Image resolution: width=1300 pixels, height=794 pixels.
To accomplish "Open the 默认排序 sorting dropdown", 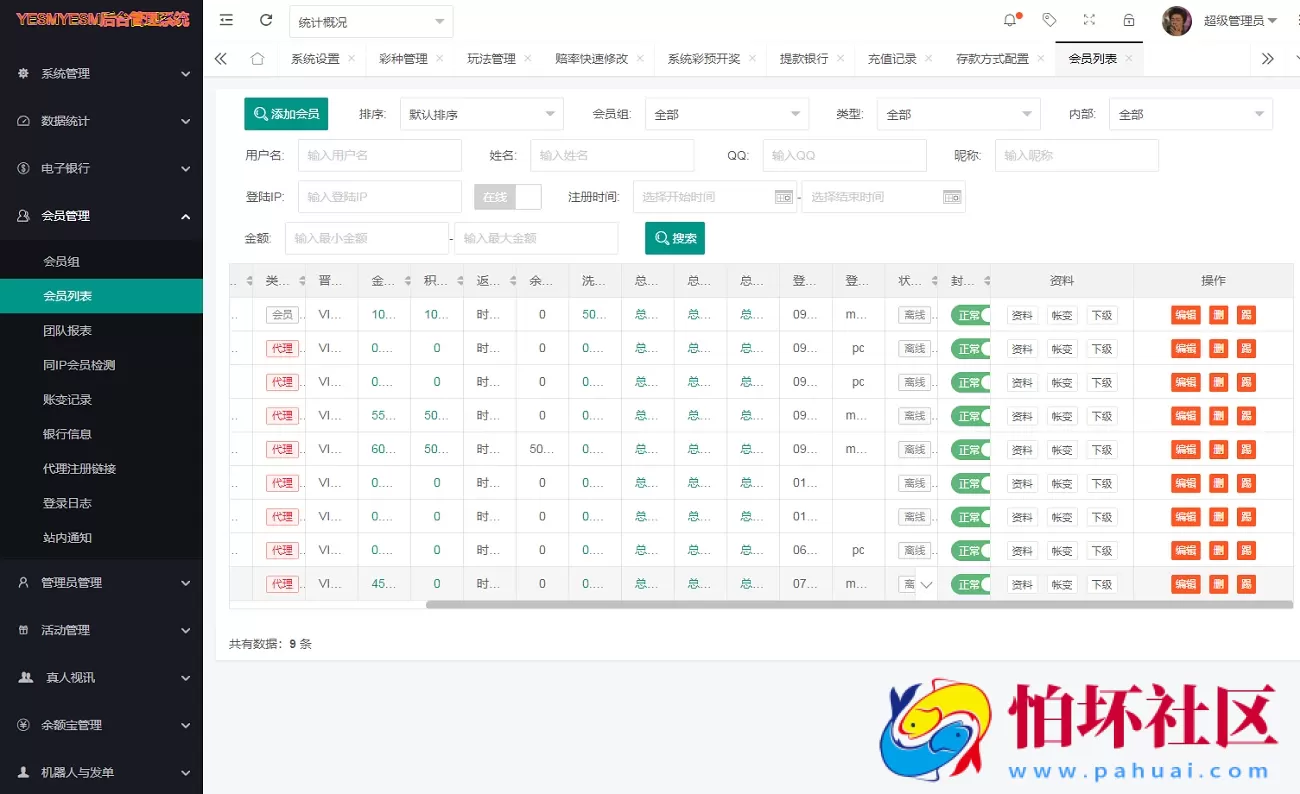I will [x=481, y=113].
